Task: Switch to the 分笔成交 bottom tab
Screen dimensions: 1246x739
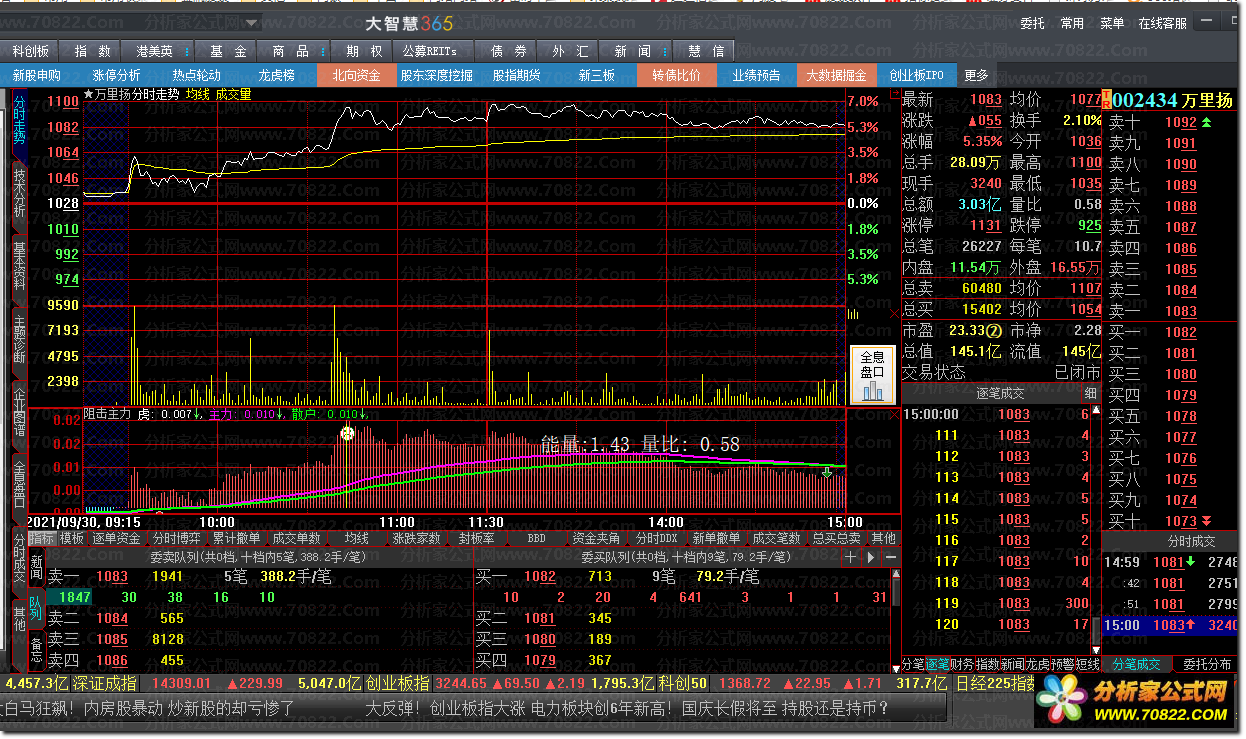Action: coord(1137,664)
